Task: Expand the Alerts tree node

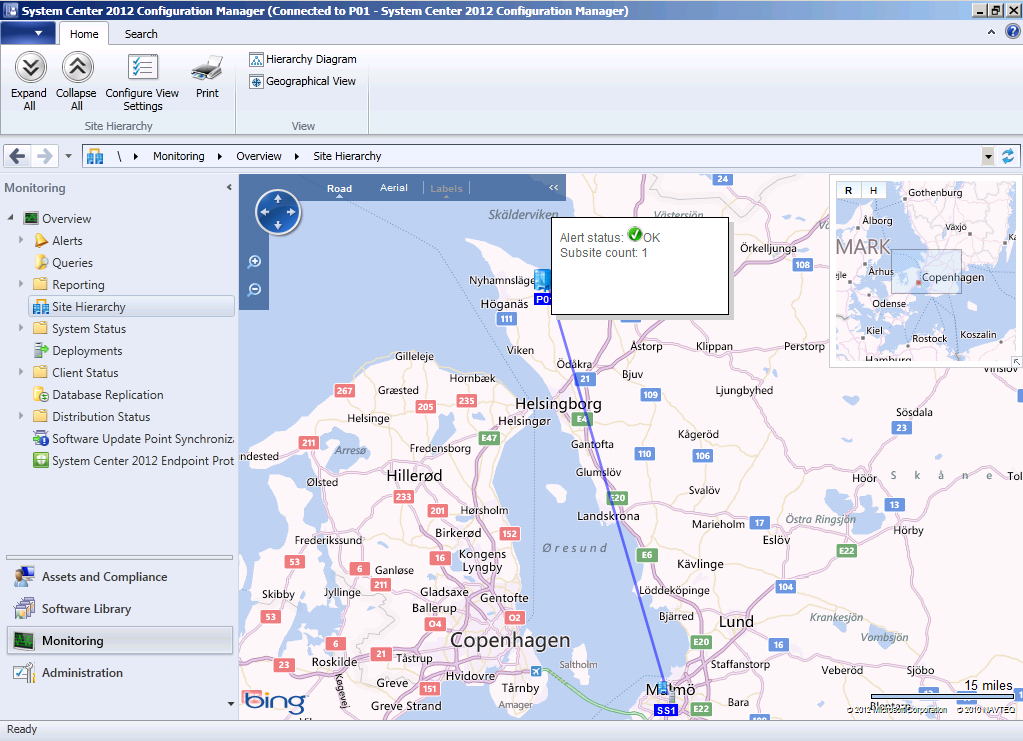Action: [21, 240]
